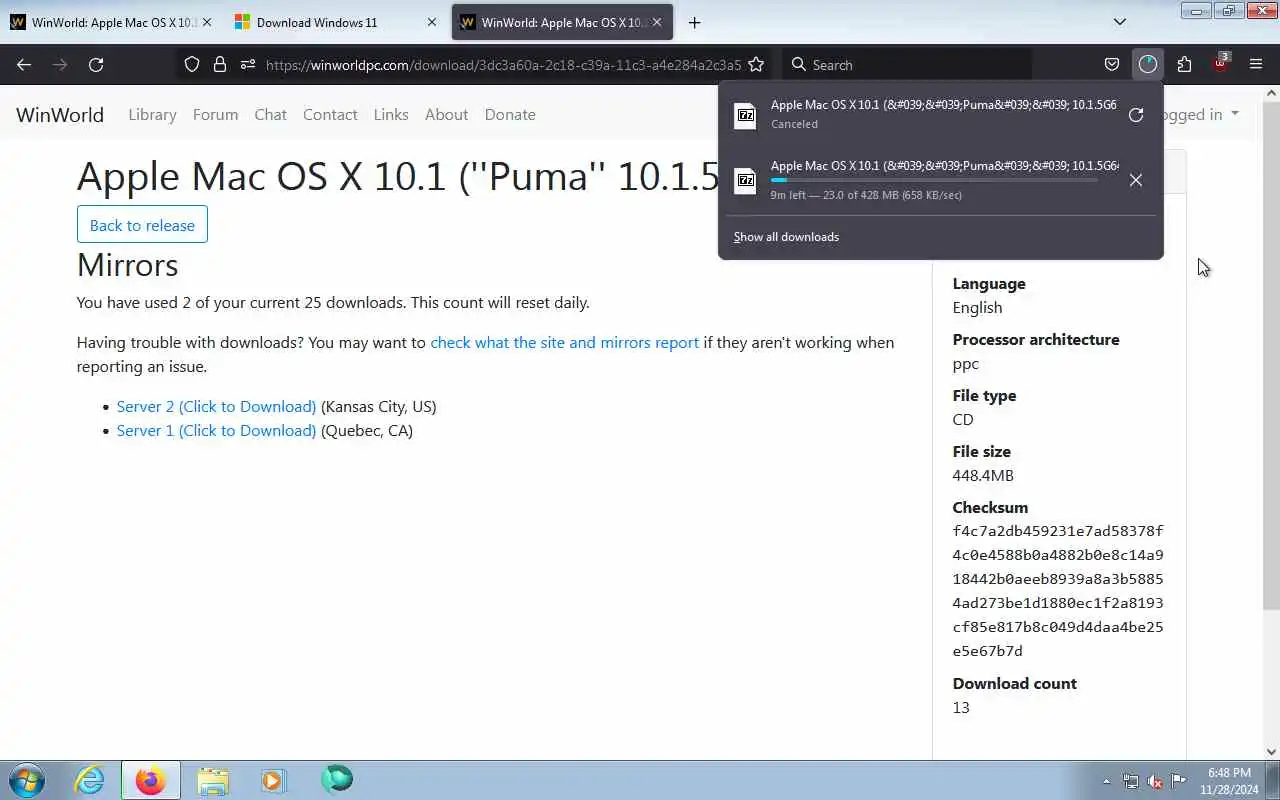Select the Download count value 13
This screenshot has width=1280, height=800.
[x=961, y=707]
